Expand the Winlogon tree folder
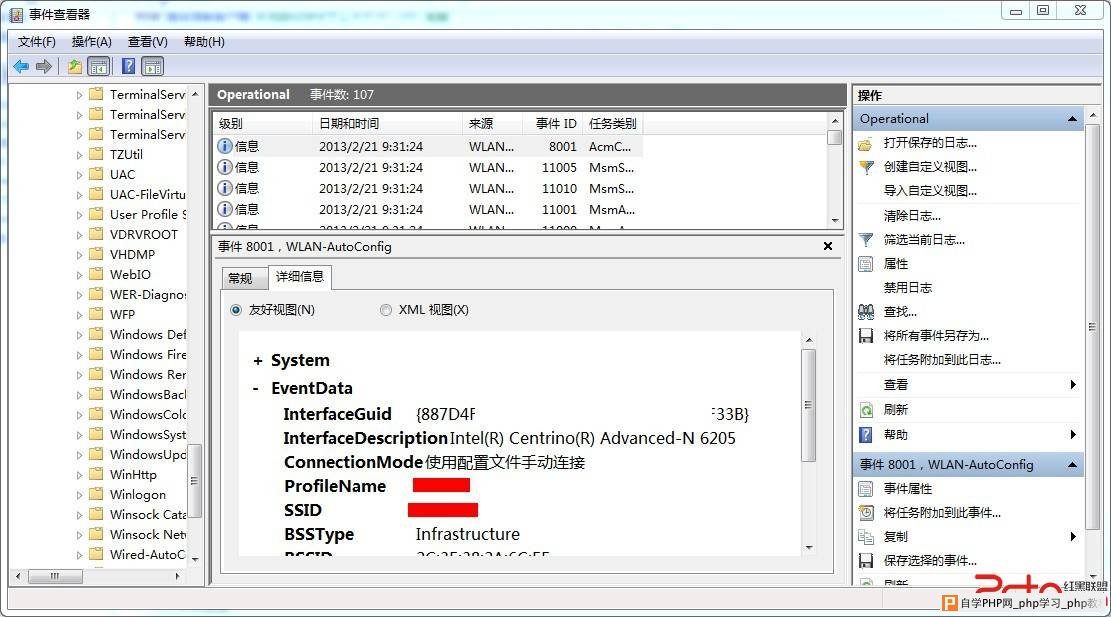Image resolution: width=1111 pixels, height=617 pixels. point(79,495)
